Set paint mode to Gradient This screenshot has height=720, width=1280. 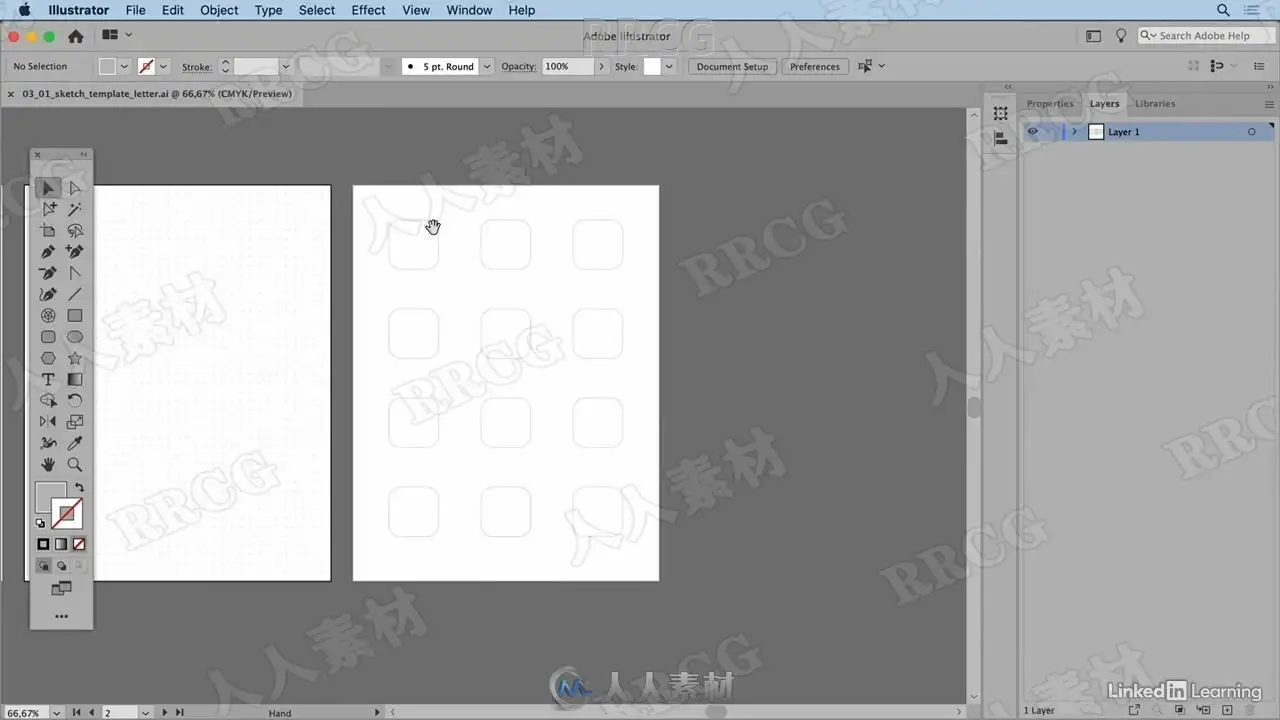pyautogui.click(x=61, y=544)
